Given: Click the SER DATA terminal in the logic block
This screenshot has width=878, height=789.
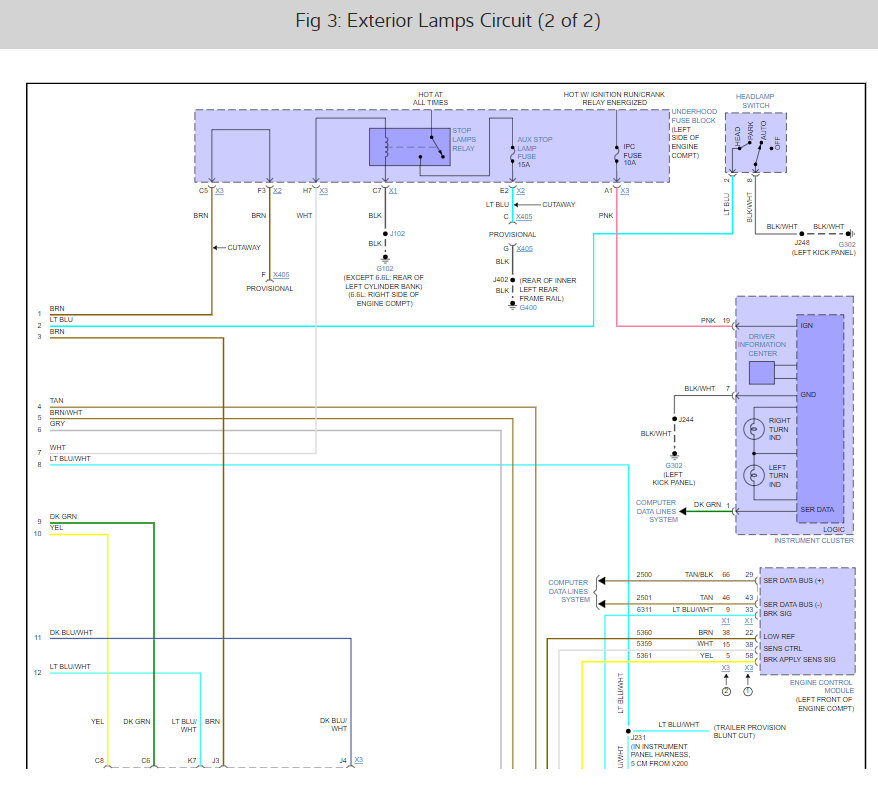Looking at the screenshot, I should (817, 510).
